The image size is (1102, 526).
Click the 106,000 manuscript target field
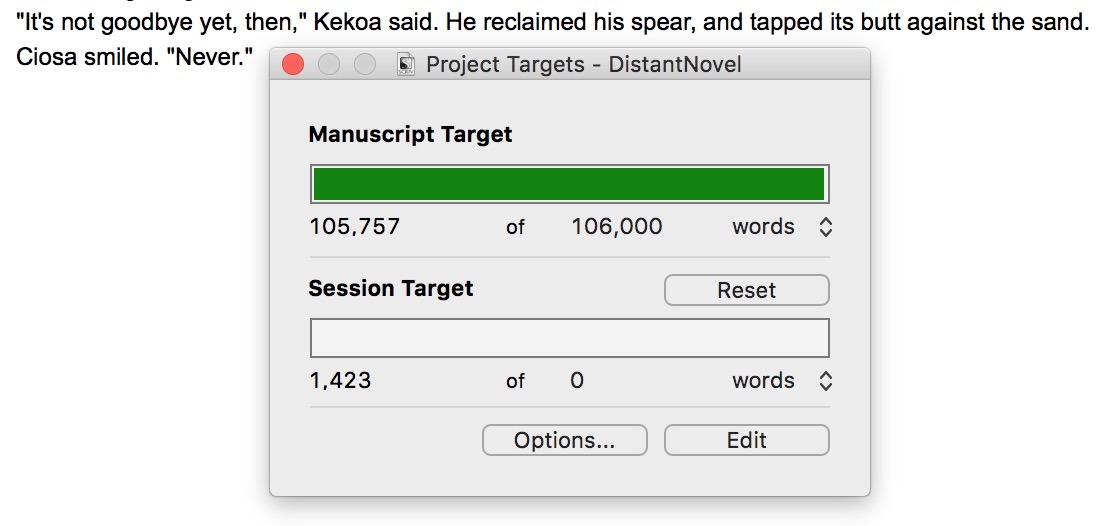click(x=616, y=227)
